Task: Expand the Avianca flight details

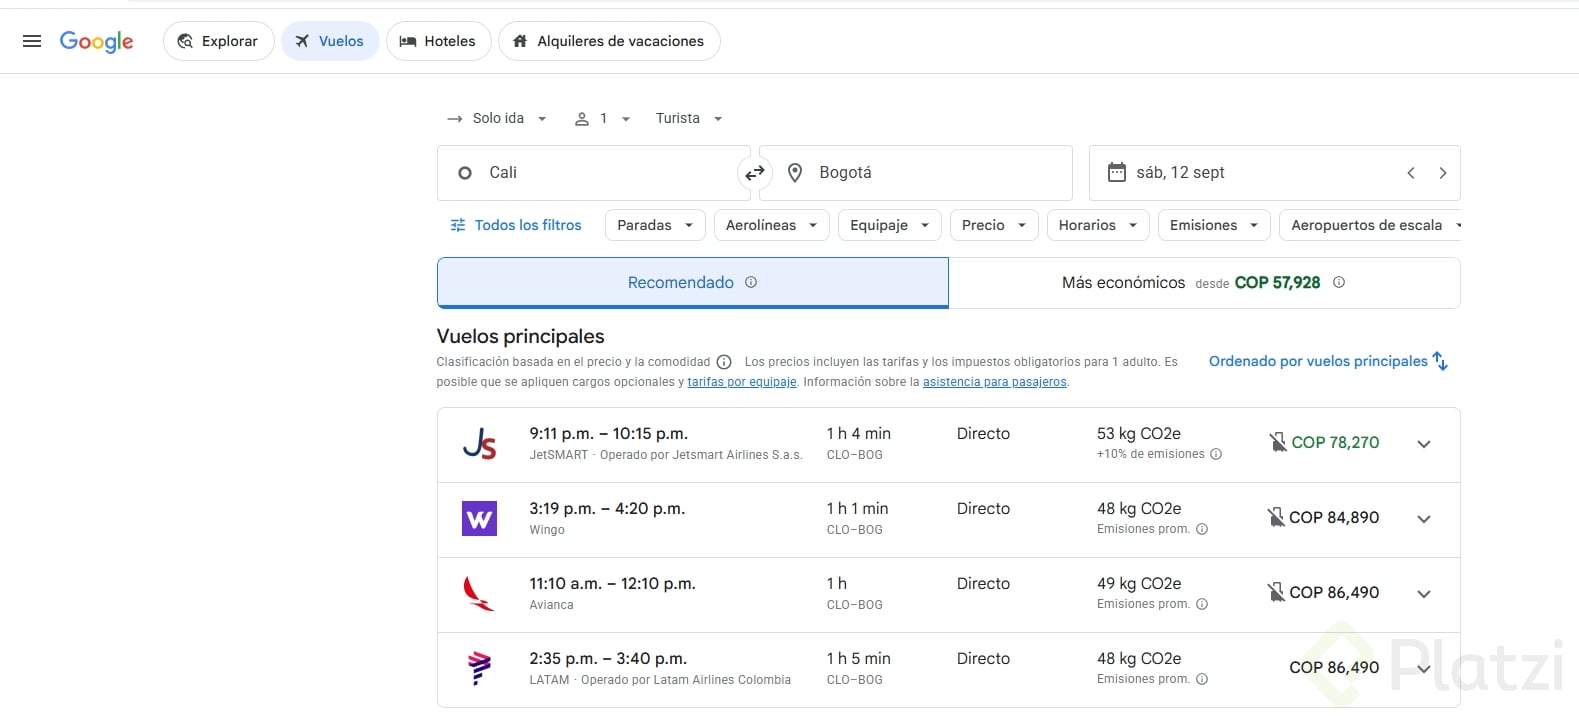Action: 1424,594
